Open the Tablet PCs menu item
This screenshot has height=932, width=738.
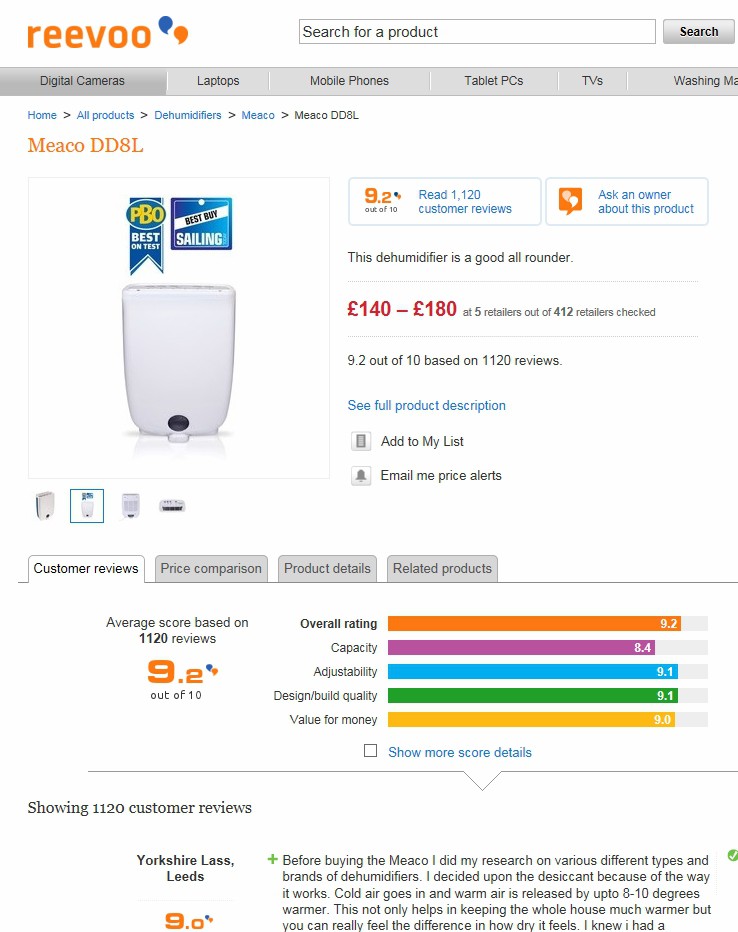coord(493,81)
